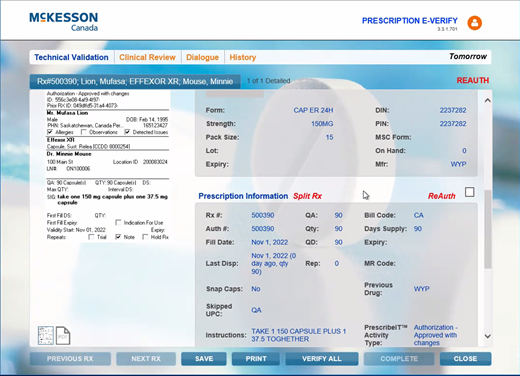Toggle the Note checkbox
This screenshot has height=376, width=520.
pyautogui.click(x=118, y=237)
